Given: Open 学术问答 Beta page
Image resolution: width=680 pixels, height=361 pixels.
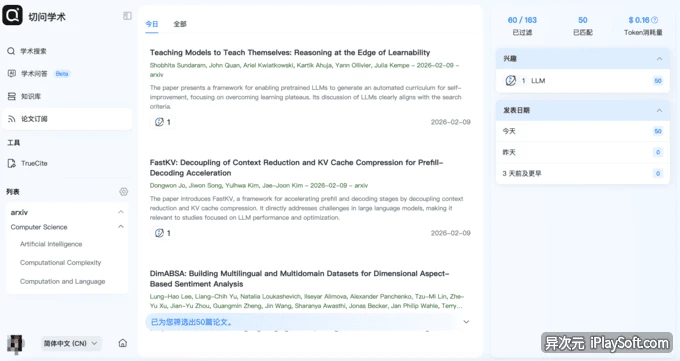Looking at the screenshot, I should click(x=67, y=74).
